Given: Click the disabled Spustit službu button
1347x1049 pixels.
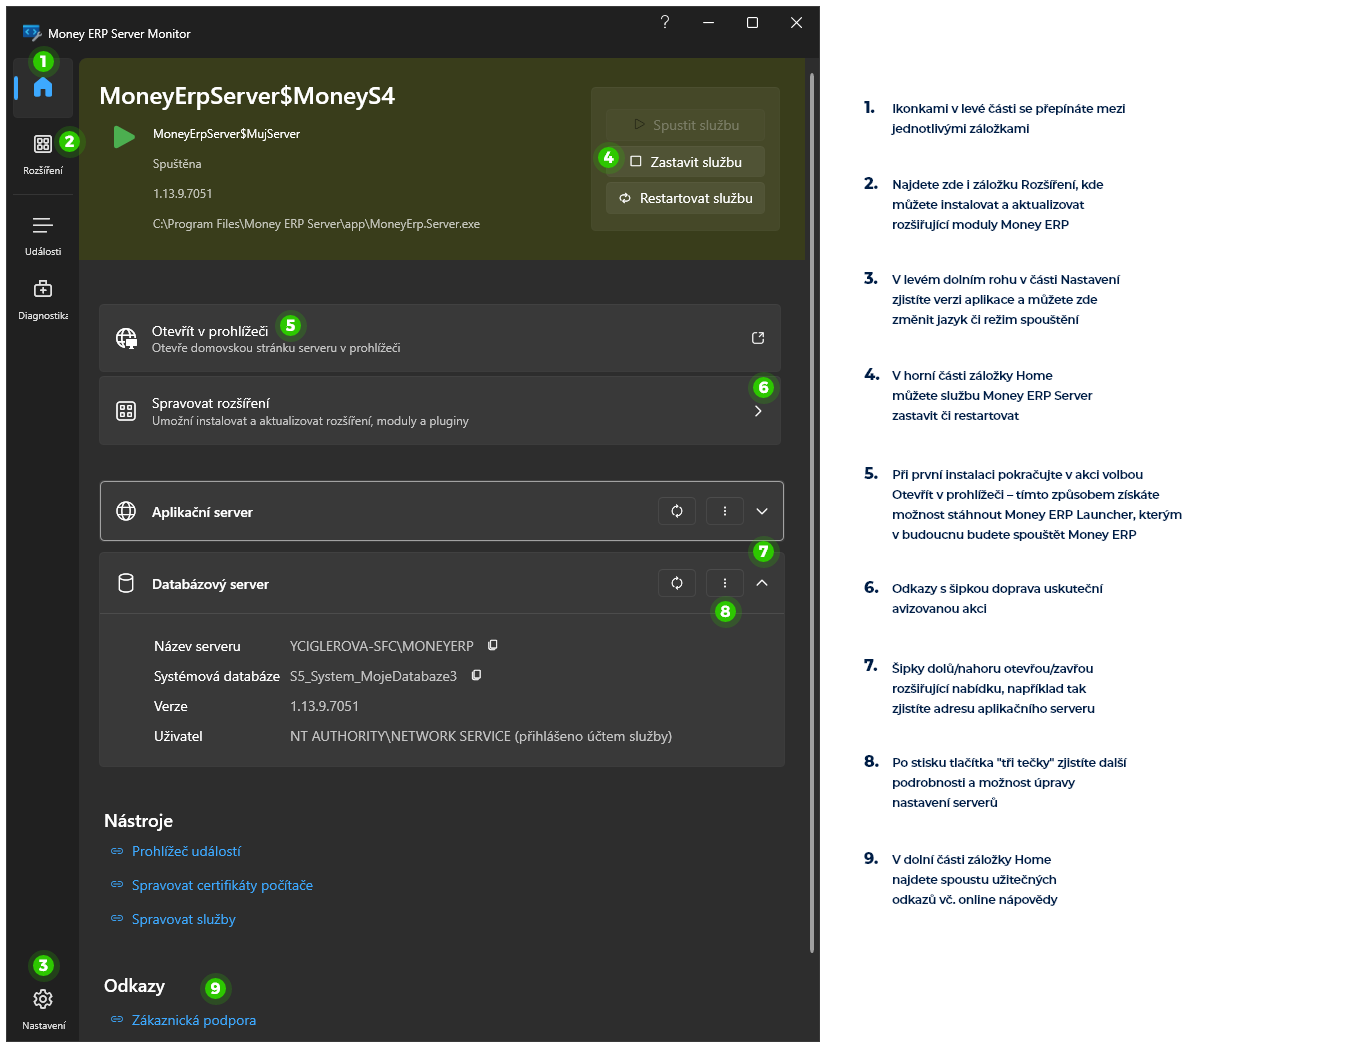Looking at the screenshot, I should [685, 125].
